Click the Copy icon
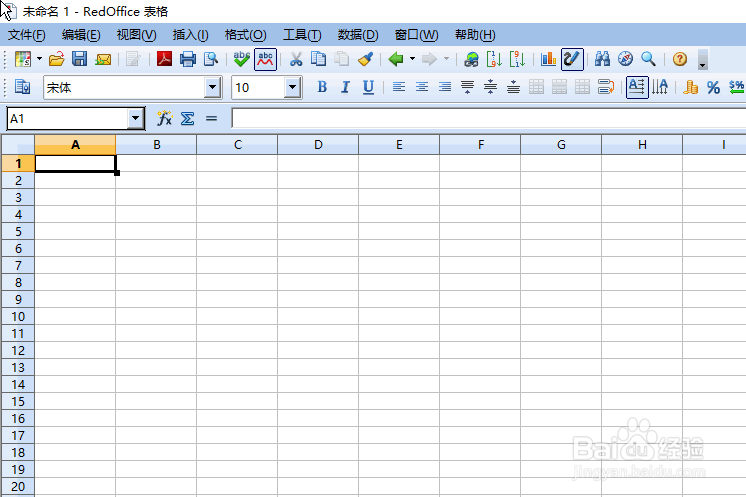The height and width of the screenshot is (497, 746). [319, 59]
